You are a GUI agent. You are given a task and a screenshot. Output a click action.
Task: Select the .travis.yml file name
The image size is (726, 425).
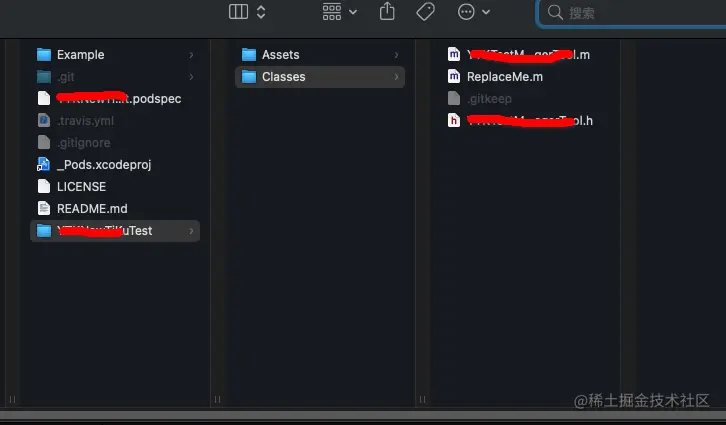pyautogui.click(x=85, y=121)
